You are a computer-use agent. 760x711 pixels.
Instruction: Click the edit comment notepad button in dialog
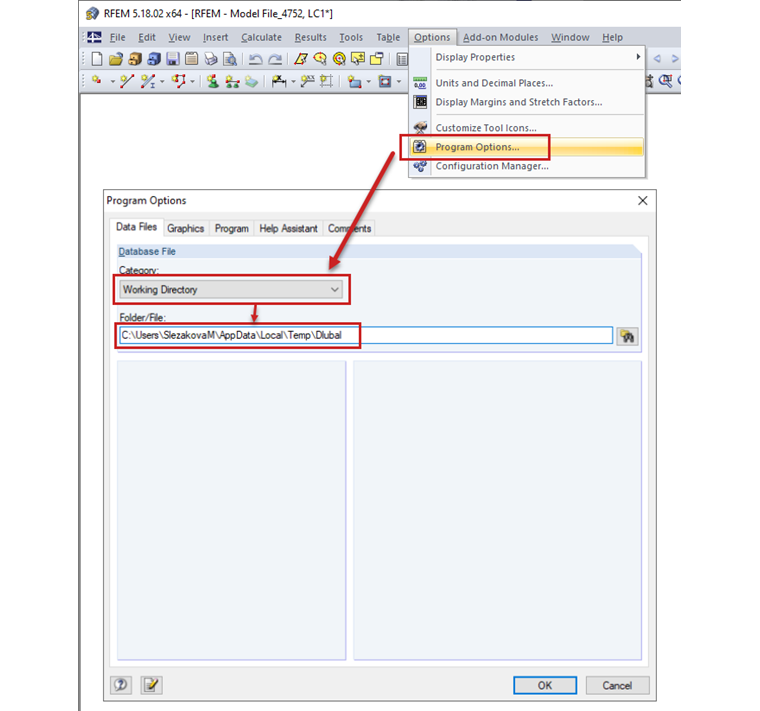pos(151,685)
